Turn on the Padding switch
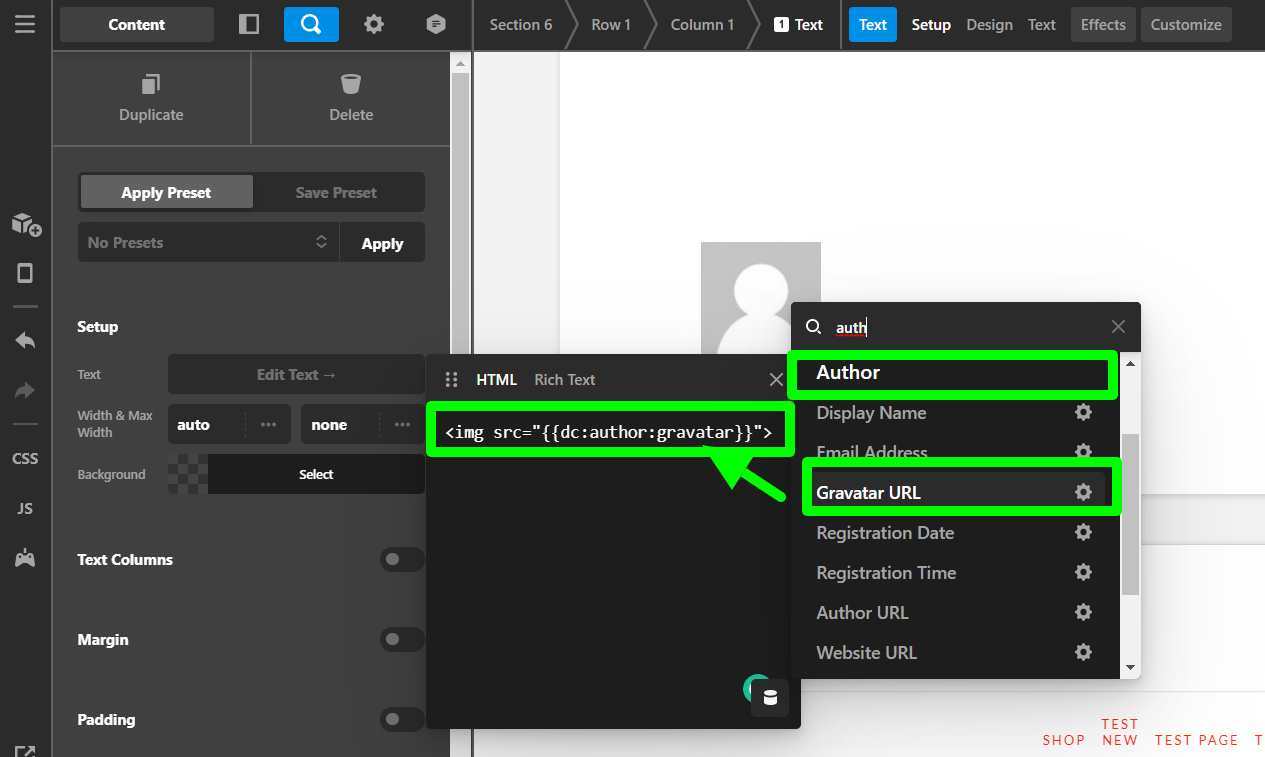The image size is (1265, 757). [x=402, y=719]
